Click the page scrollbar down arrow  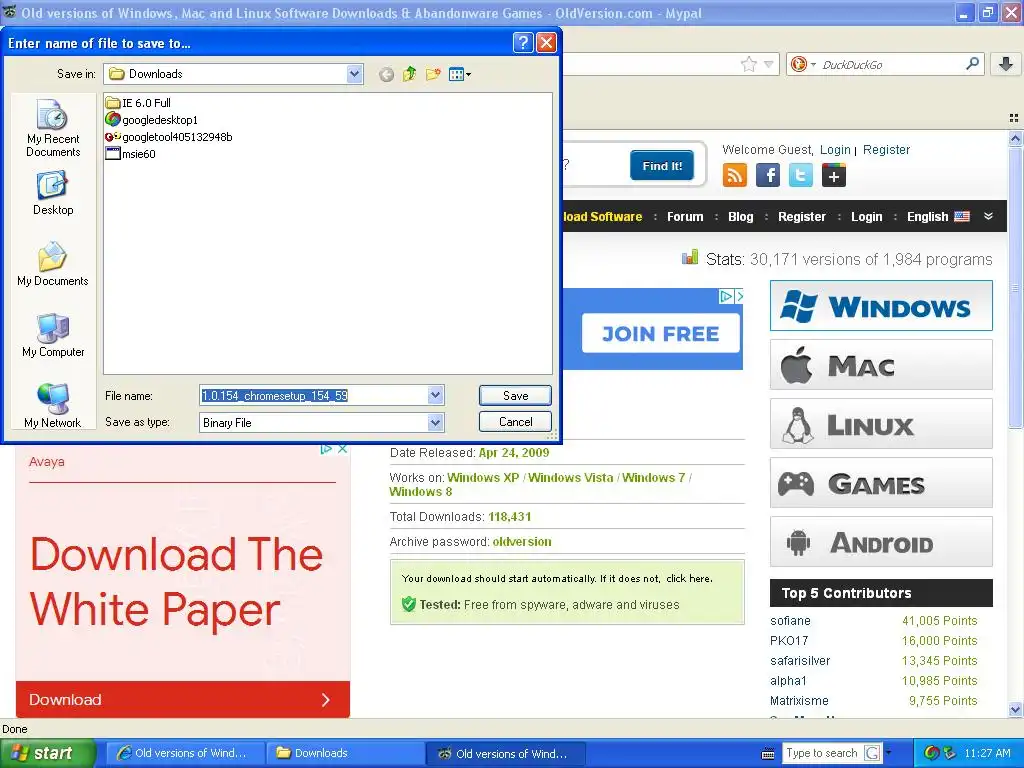(x=1015, y=710)
